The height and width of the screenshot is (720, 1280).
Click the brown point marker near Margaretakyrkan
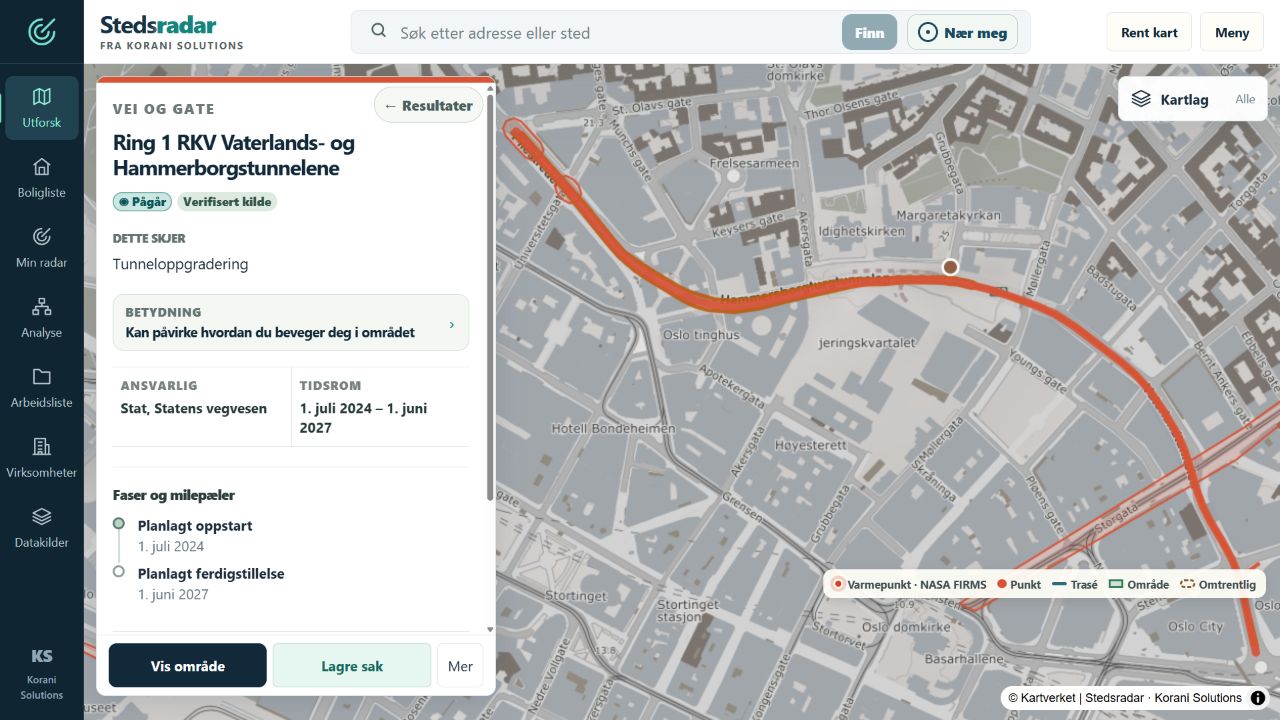coord(950,267)
